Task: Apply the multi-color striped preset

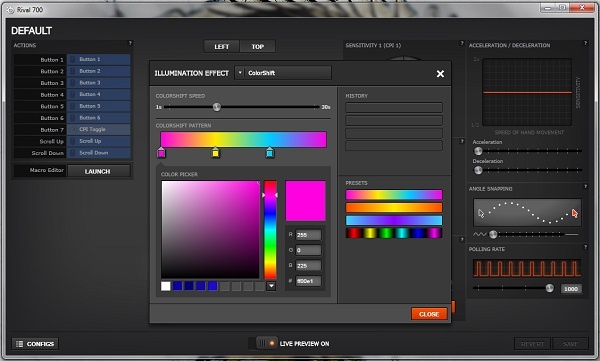Action: [x=394, y=233]
